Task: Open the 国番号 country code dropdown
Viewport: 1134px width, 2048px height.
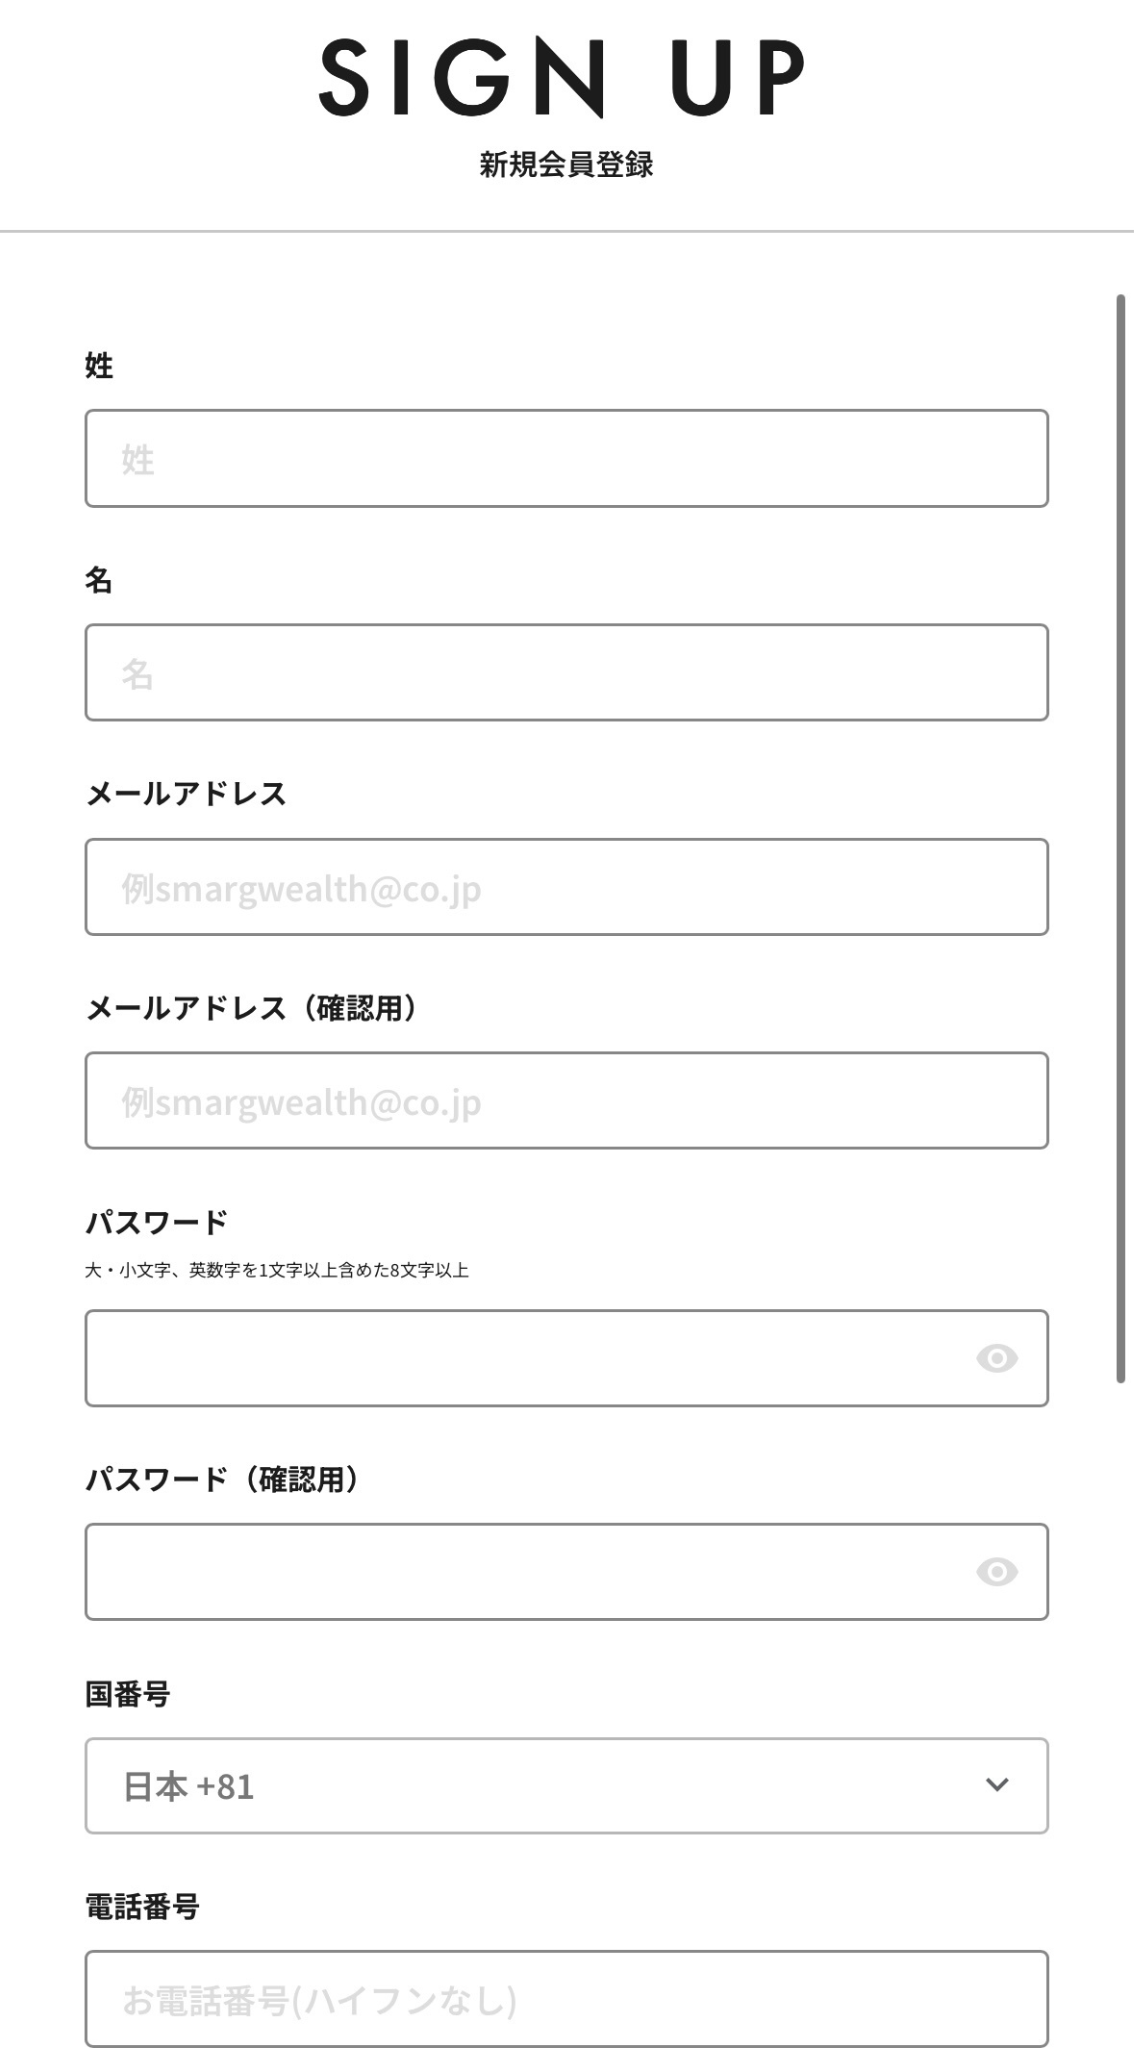Action: [x=566, y=1786]
